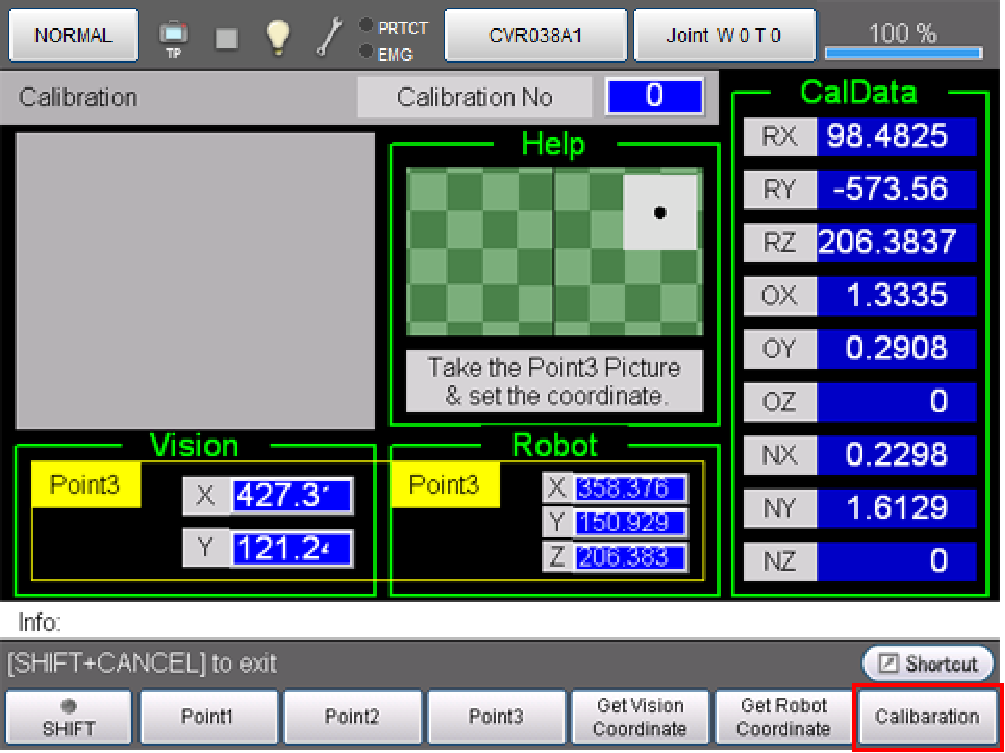The height and width of the screenshot is (753, 1005).
Task: Click the light bulb icon
Action: point(277,37)
